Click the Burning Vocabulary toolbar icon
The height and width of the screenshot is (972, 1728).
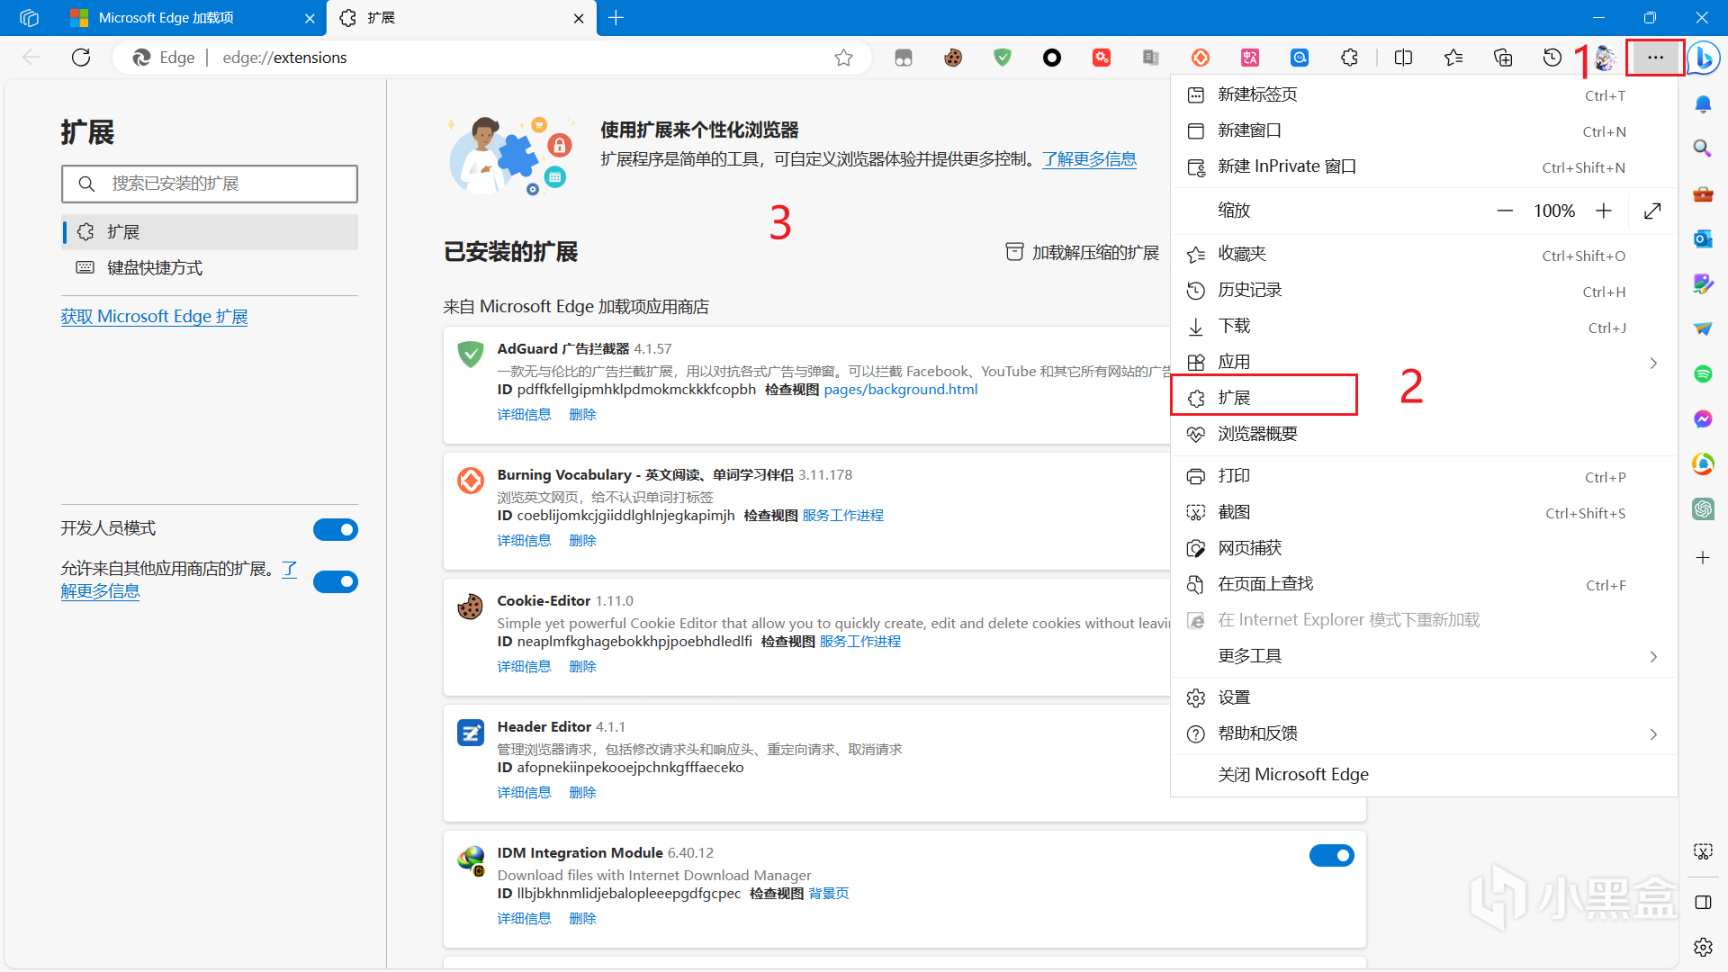(1201, 58)
